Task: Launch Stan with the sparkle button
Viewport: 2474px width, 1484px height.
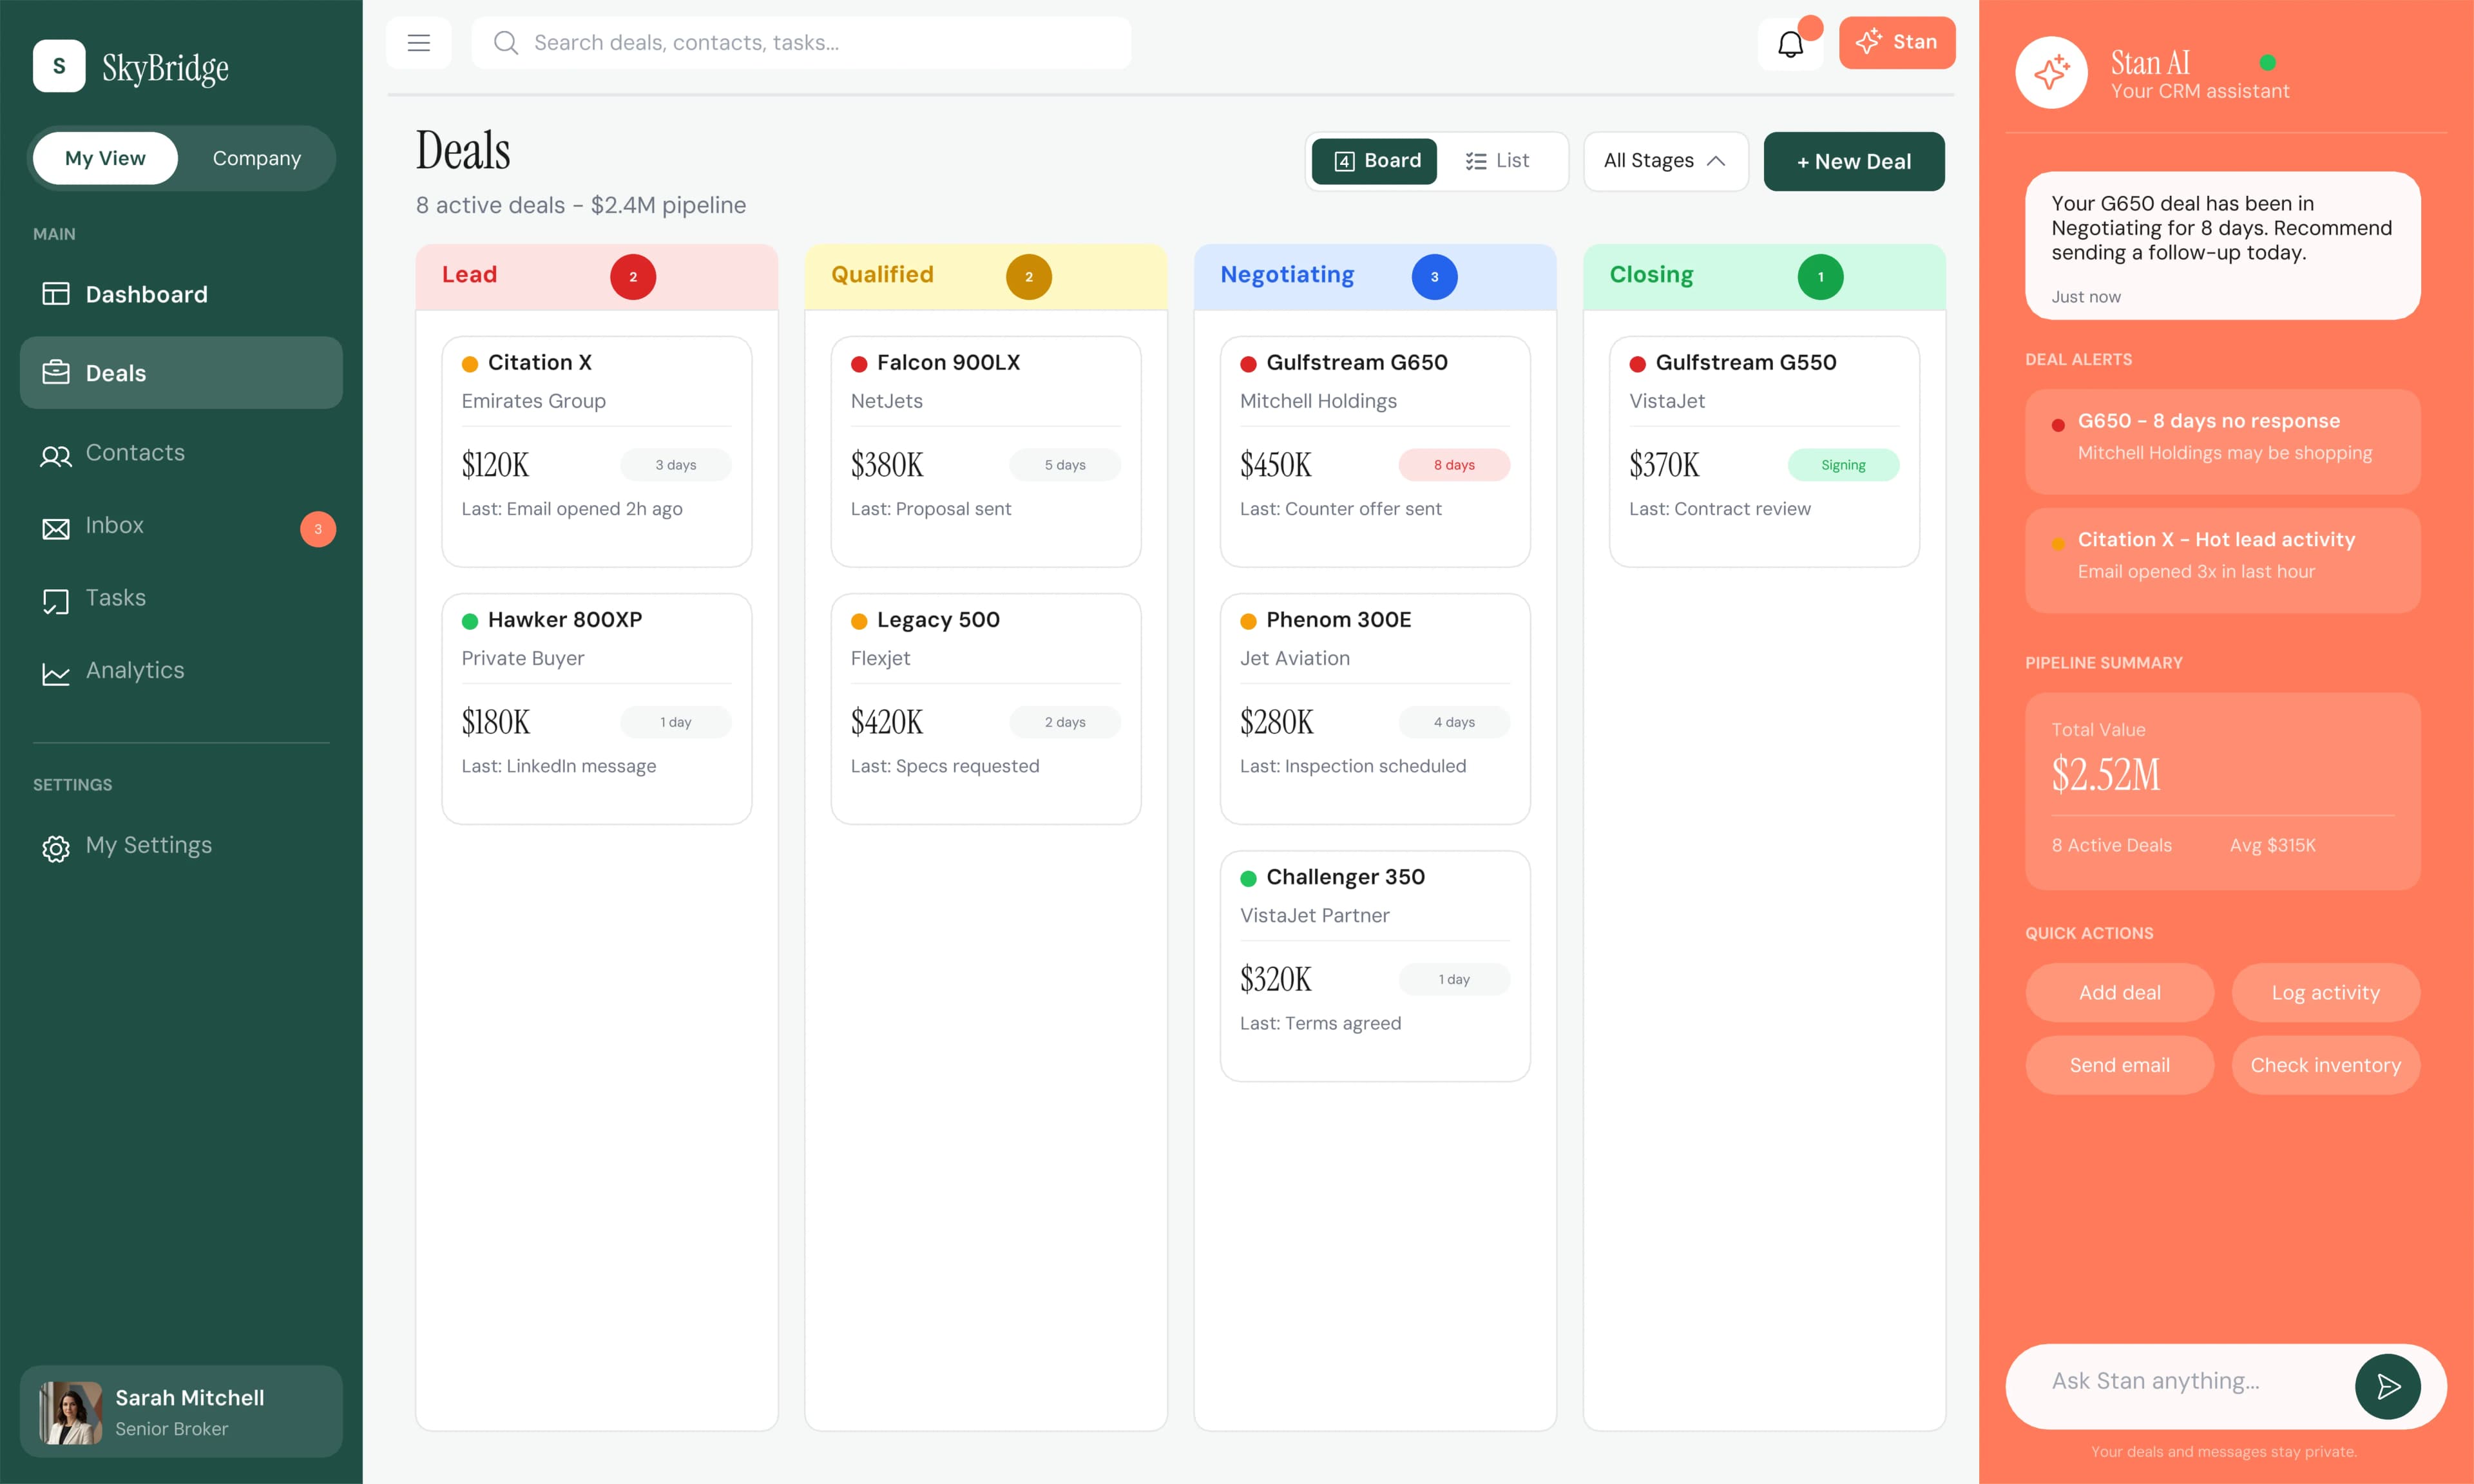Action: tap(1896, 42)
